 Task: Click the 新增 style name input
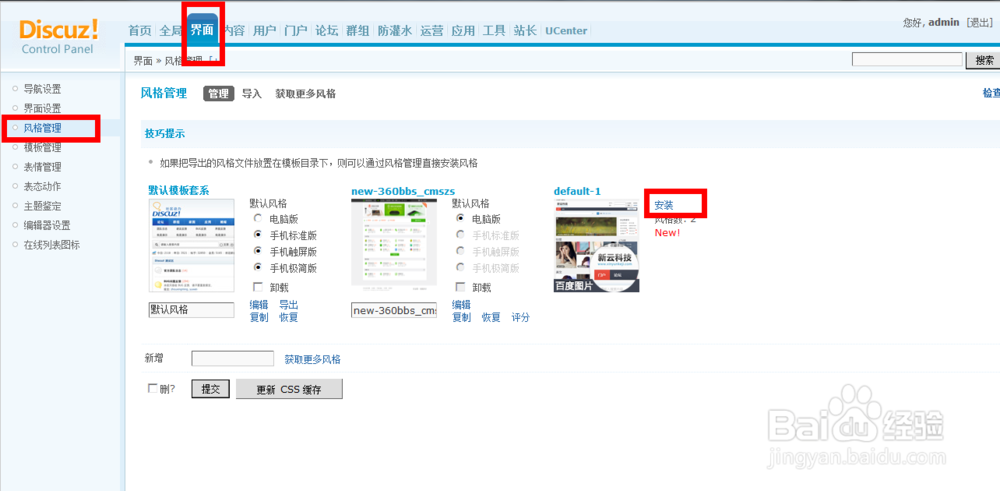click(233, 358)
